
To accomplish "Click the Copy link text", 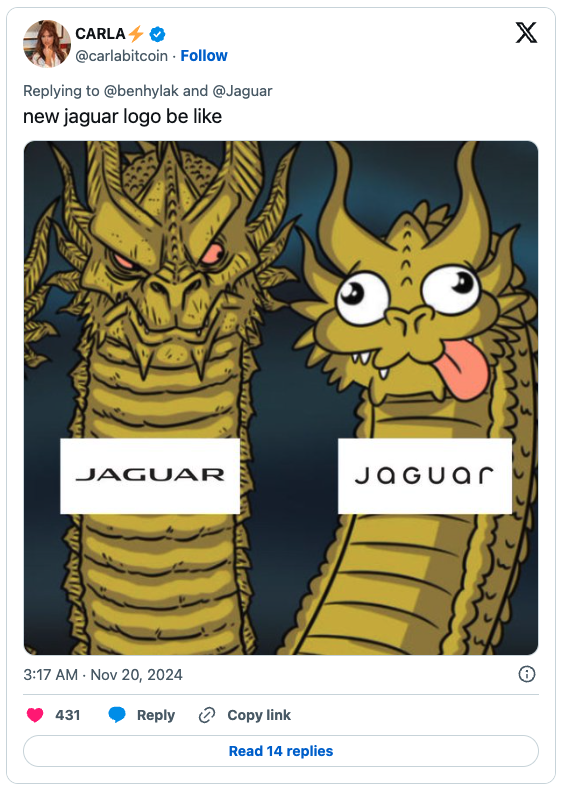I will 259,715.
